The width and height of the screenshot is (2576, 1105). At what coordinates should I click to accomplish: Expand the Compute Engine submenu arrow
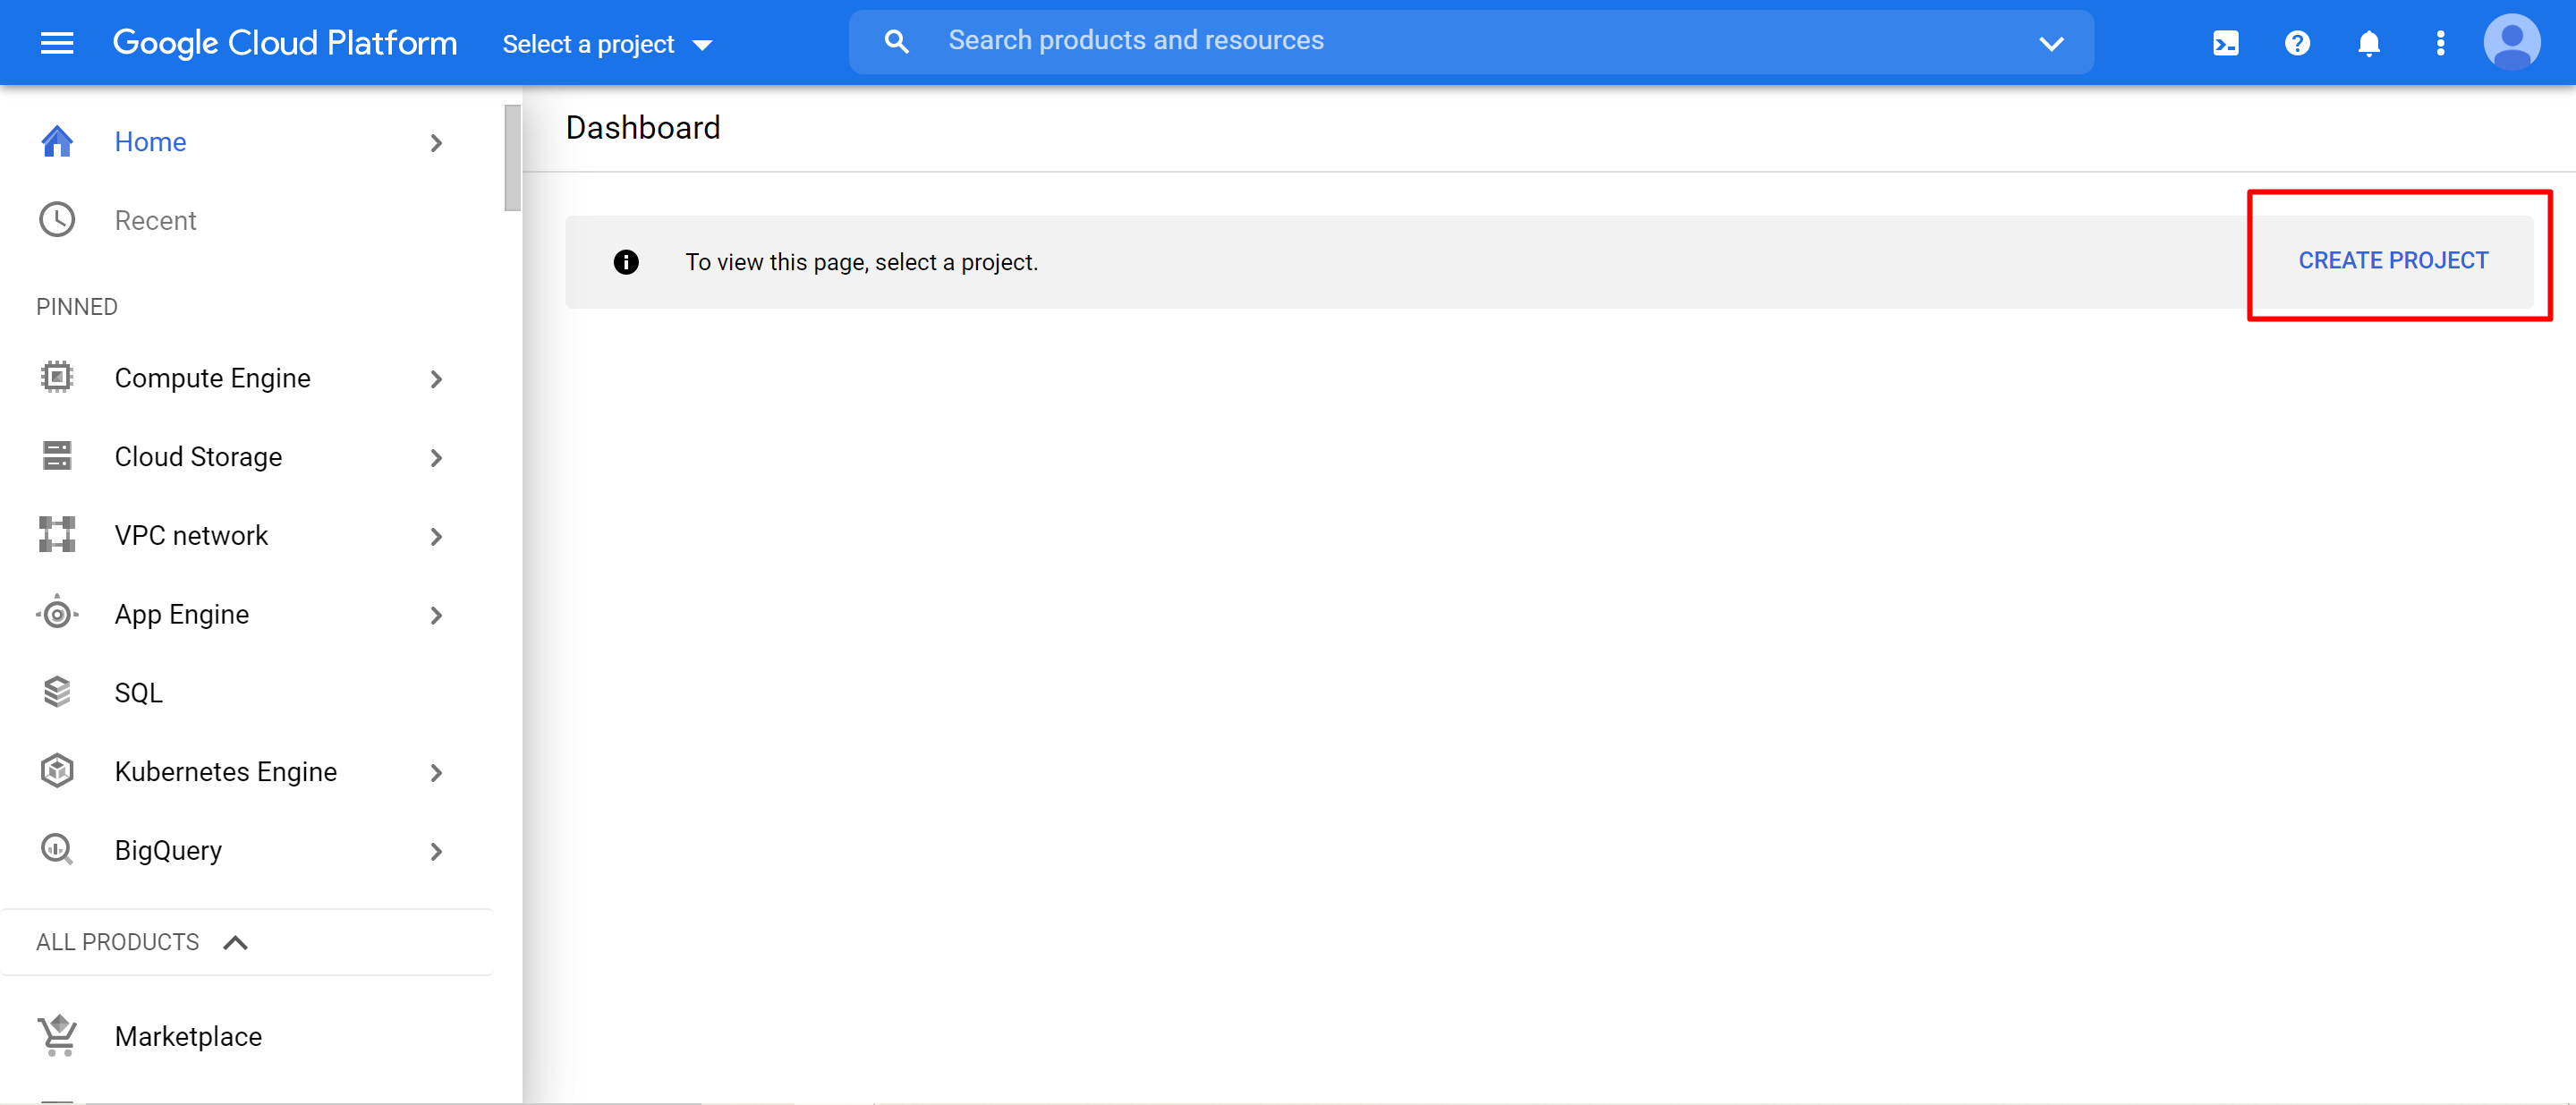tap(436, 379)
